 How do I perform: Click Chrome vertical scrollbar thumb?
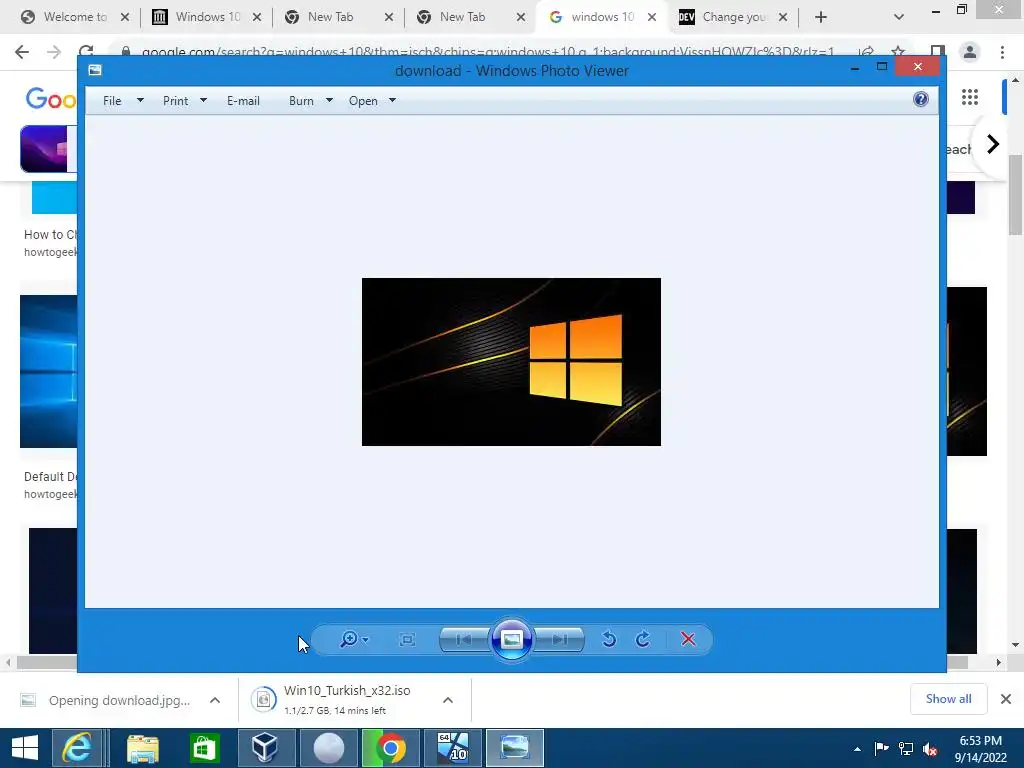click(1016, 195)
